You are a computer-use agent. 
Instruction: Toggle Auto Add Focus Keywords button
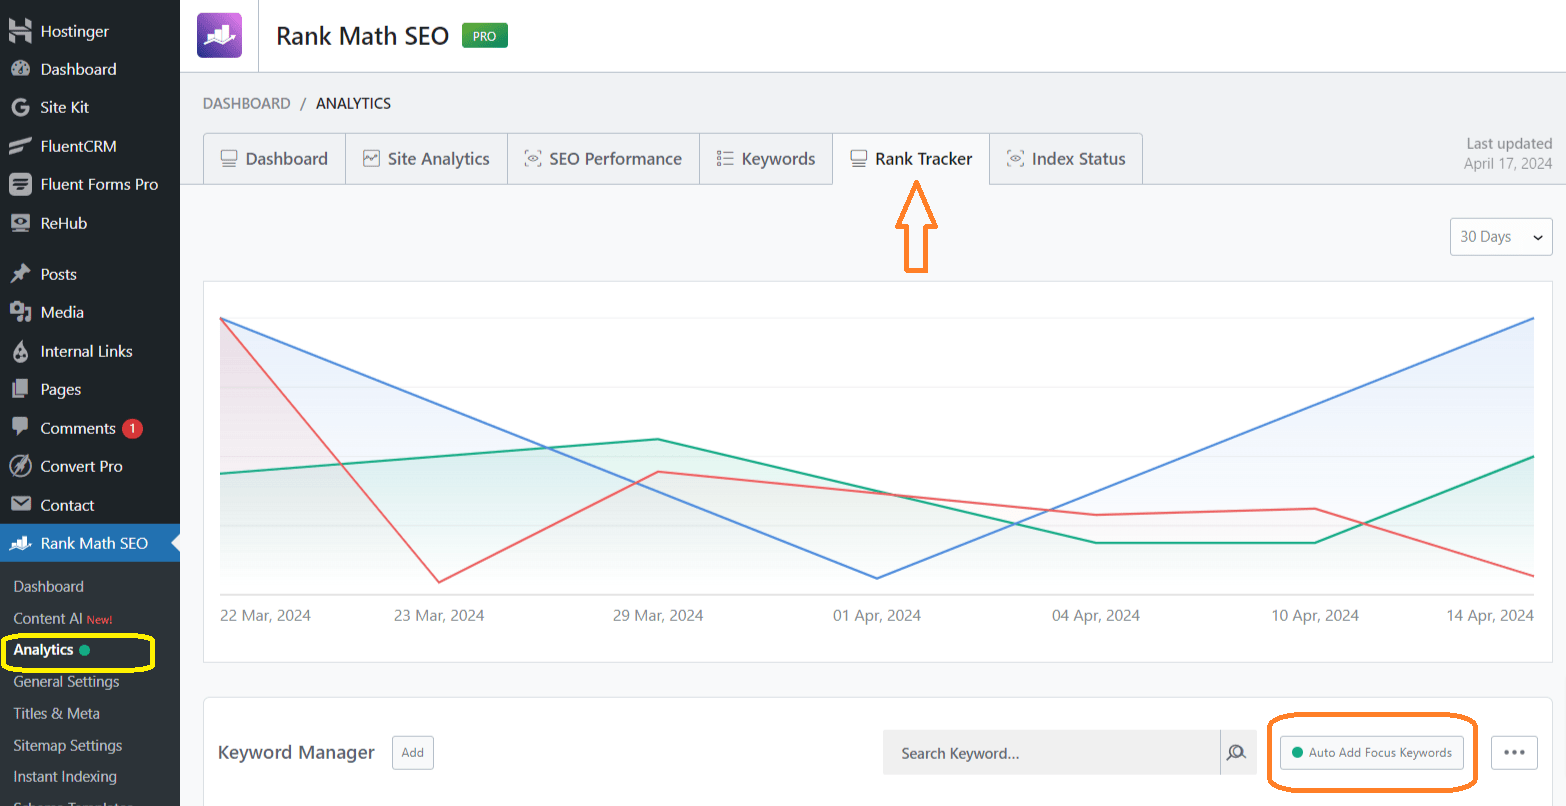pos(1372,752)
